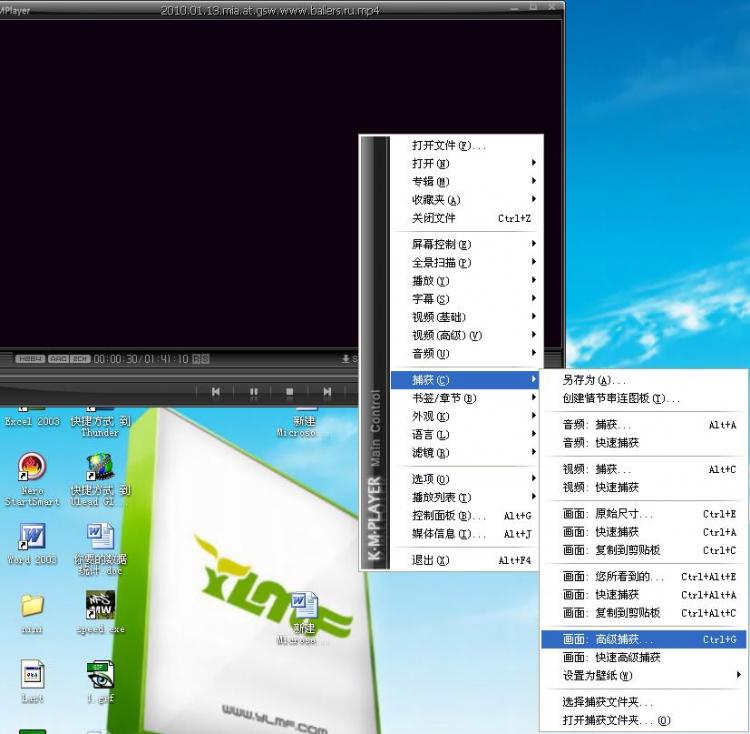Choose 退出(X) to quit KMPlayer
The height and width of the screenshot is (734, 750).
click(465, 560)
